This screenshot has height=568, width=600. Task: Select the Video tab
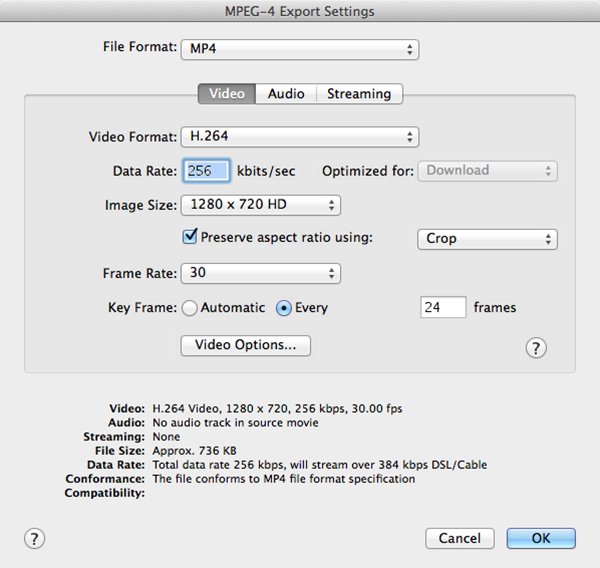coord(226,94)
